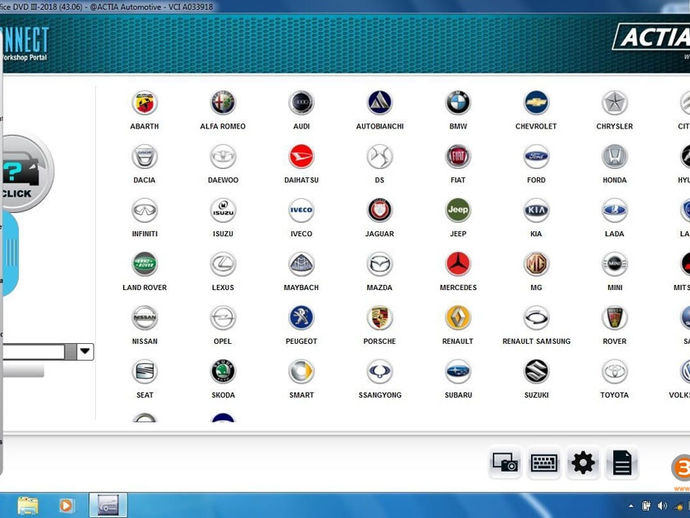This screenshot has width=690, height=518.
Task: Choose the red Daihatsu logo
Action: 301,157
